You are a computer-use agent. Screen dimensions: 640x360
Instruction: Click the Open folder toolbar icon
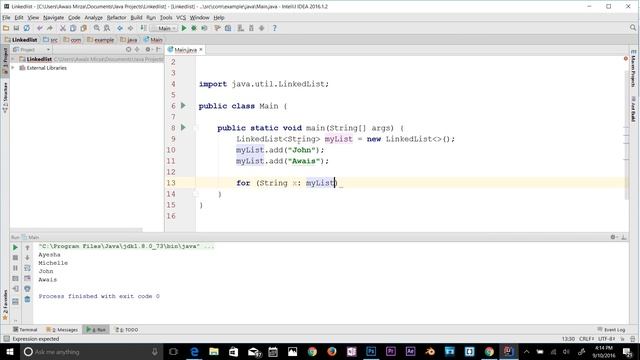(6, 28)
